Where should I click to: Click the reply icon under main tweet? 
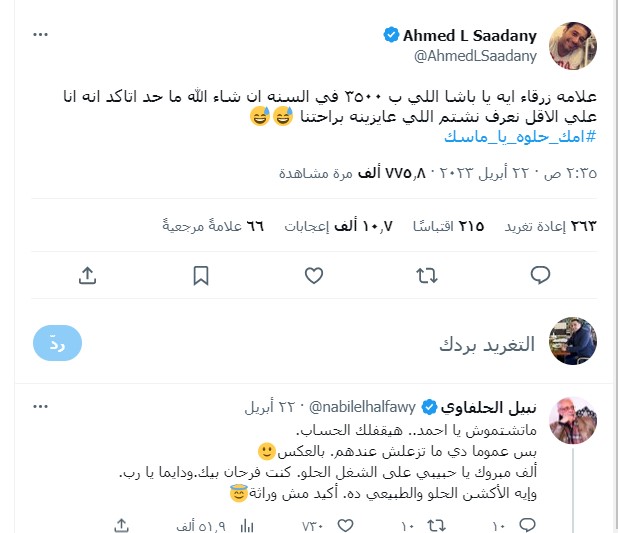click(540, 275)
